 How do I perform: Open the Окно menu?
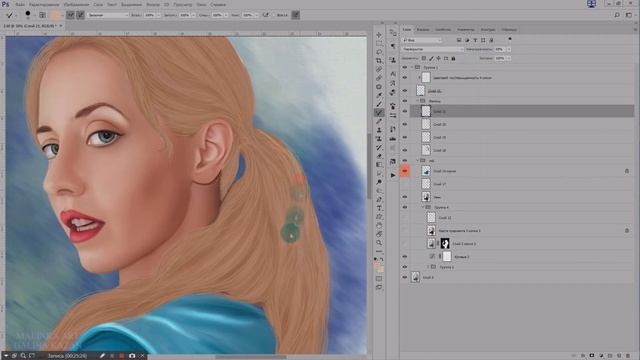coord(201,4)
